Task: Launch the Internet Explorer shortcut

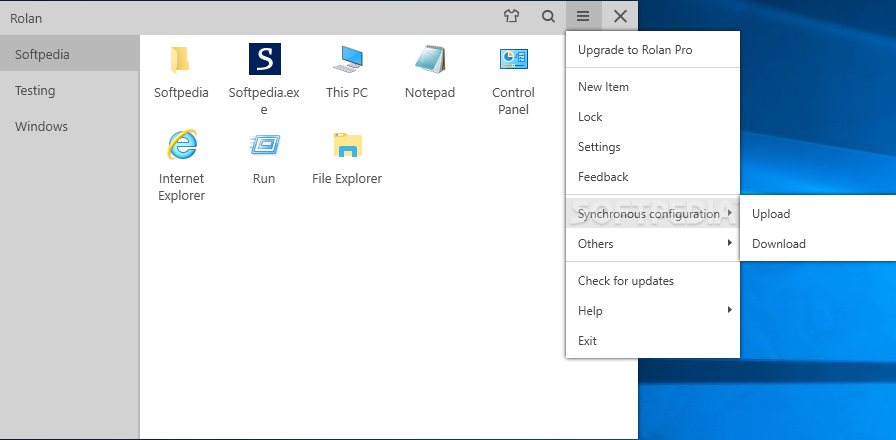Action: click(x=181, y=165)
